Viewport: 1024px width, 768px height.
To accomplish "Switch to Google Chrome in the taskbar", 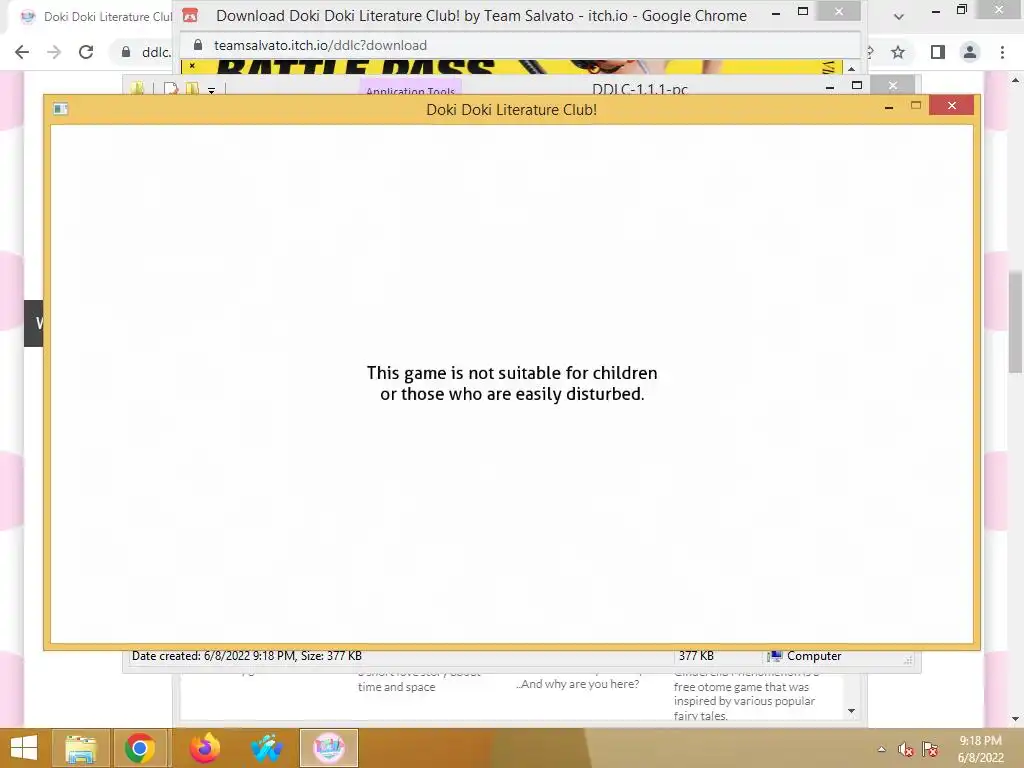I will 140,748.
